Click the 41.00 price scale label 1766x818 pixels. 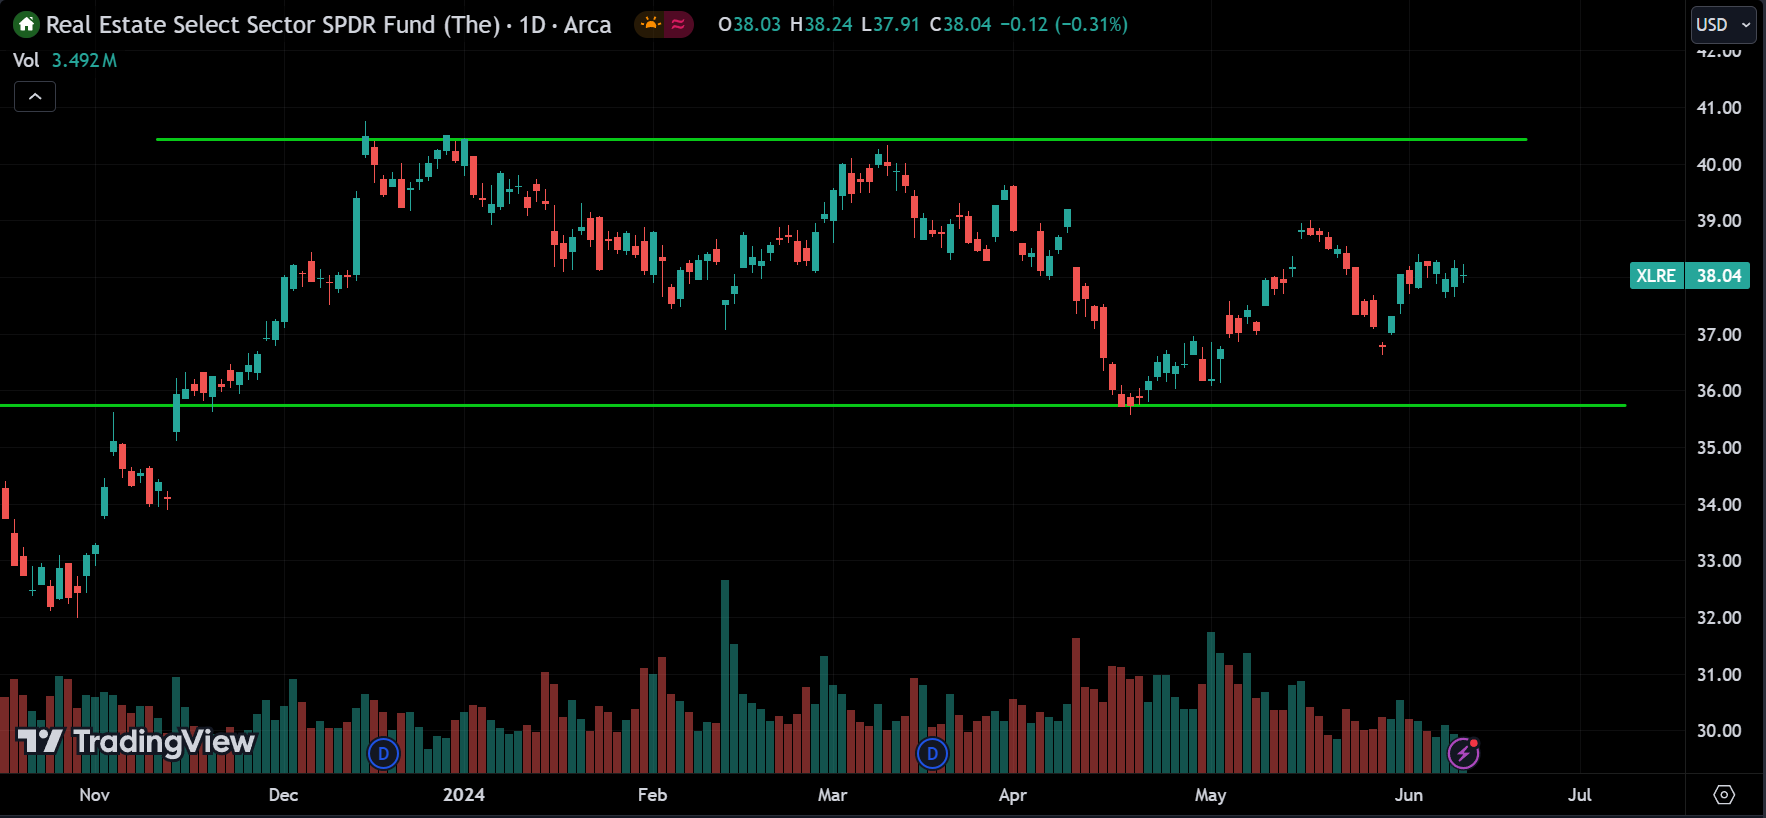(x=1719, y=107)
